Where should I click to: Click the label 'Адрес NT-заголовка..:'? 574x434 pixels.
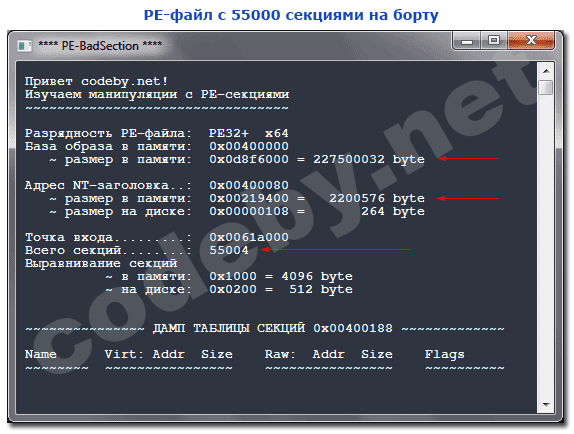tap(108, 186)
